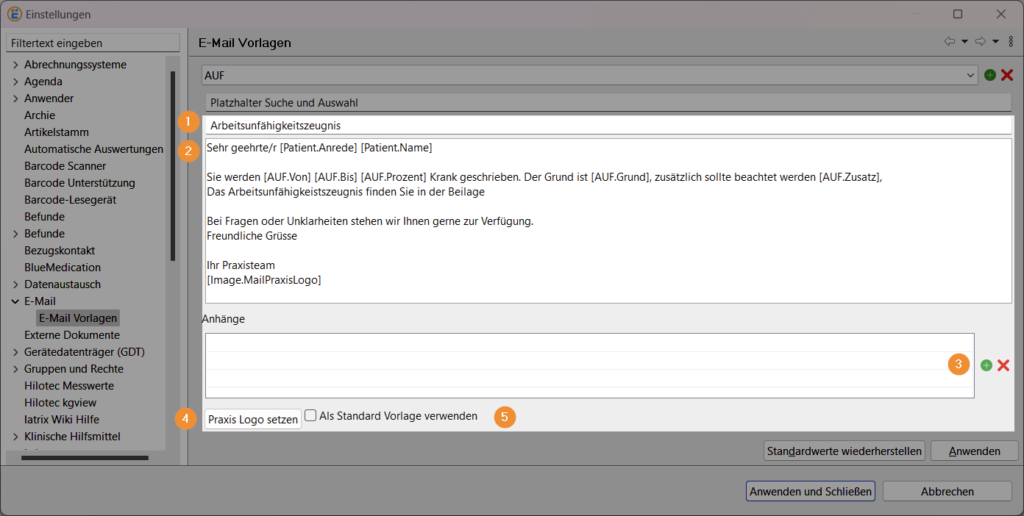Open the AUF template dropdown

(x=971, y=75)
